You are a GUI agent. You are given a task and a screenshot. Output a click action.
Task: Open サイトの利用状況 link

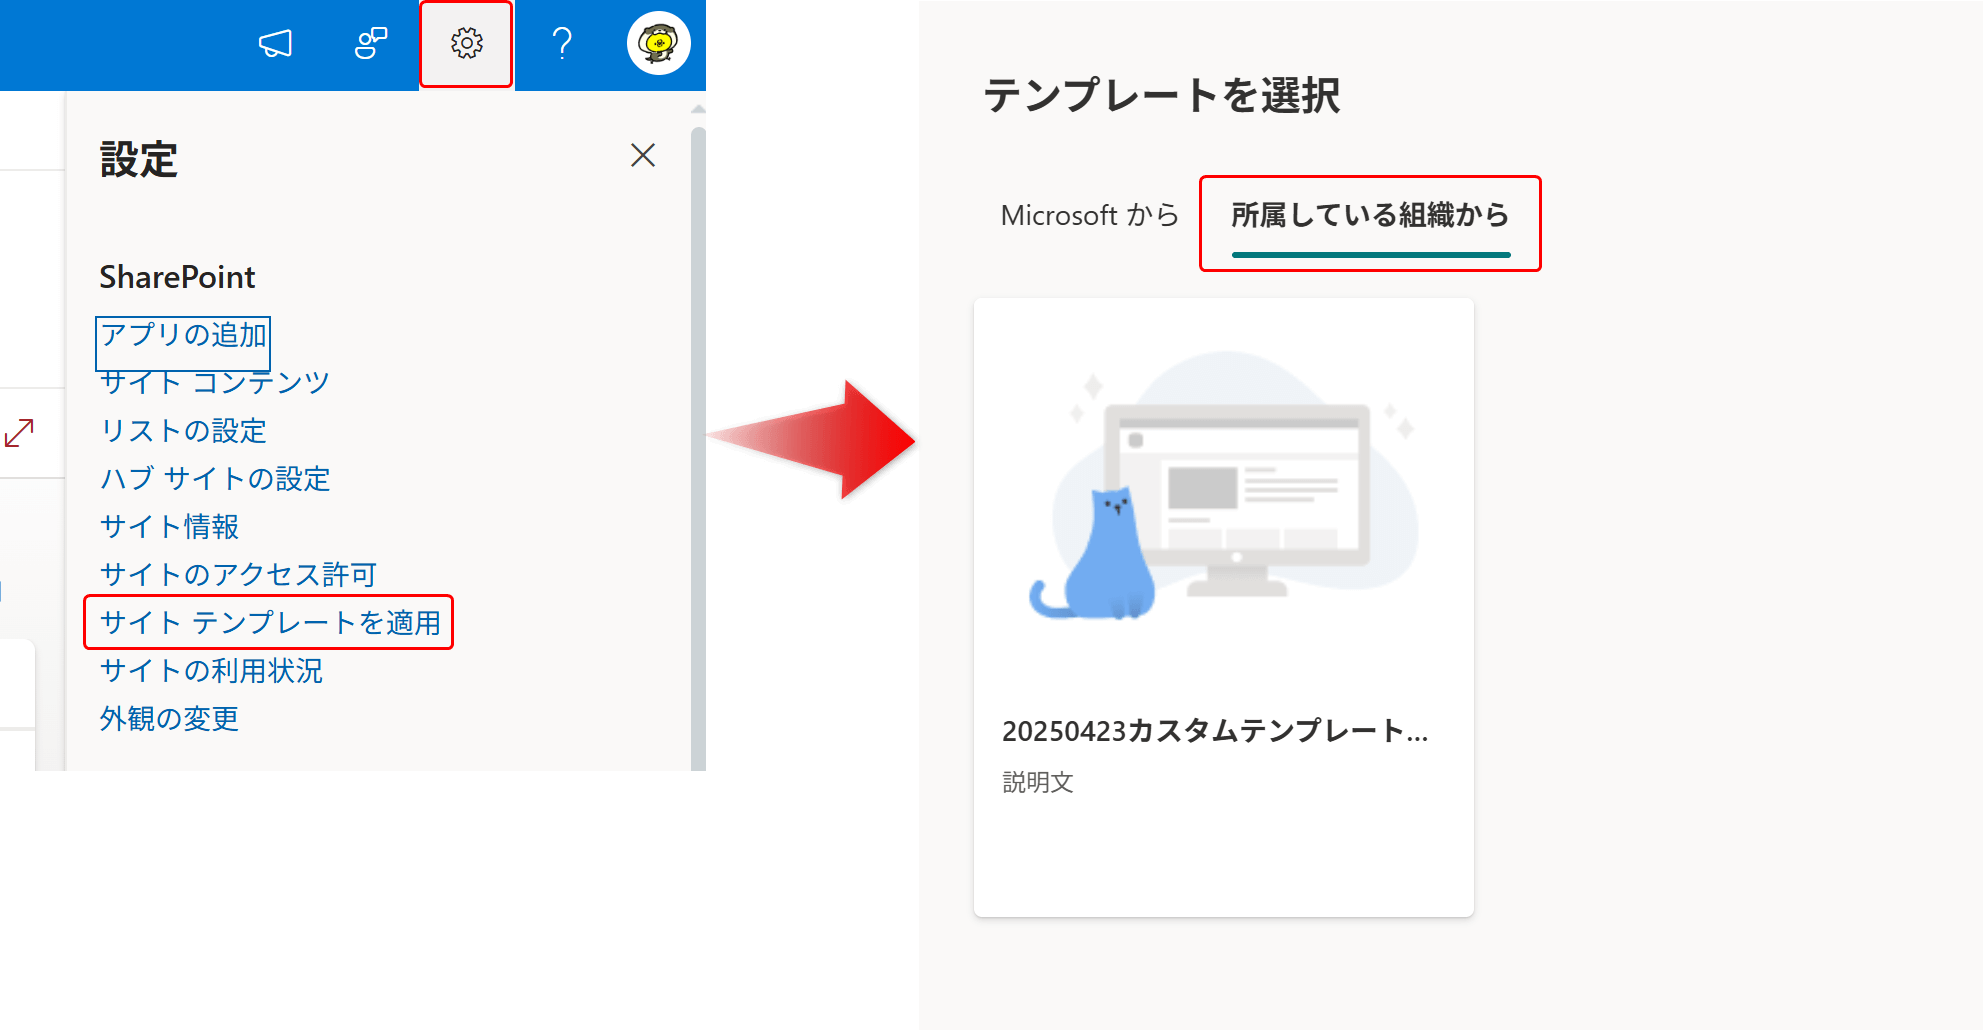tap(211, 671)
